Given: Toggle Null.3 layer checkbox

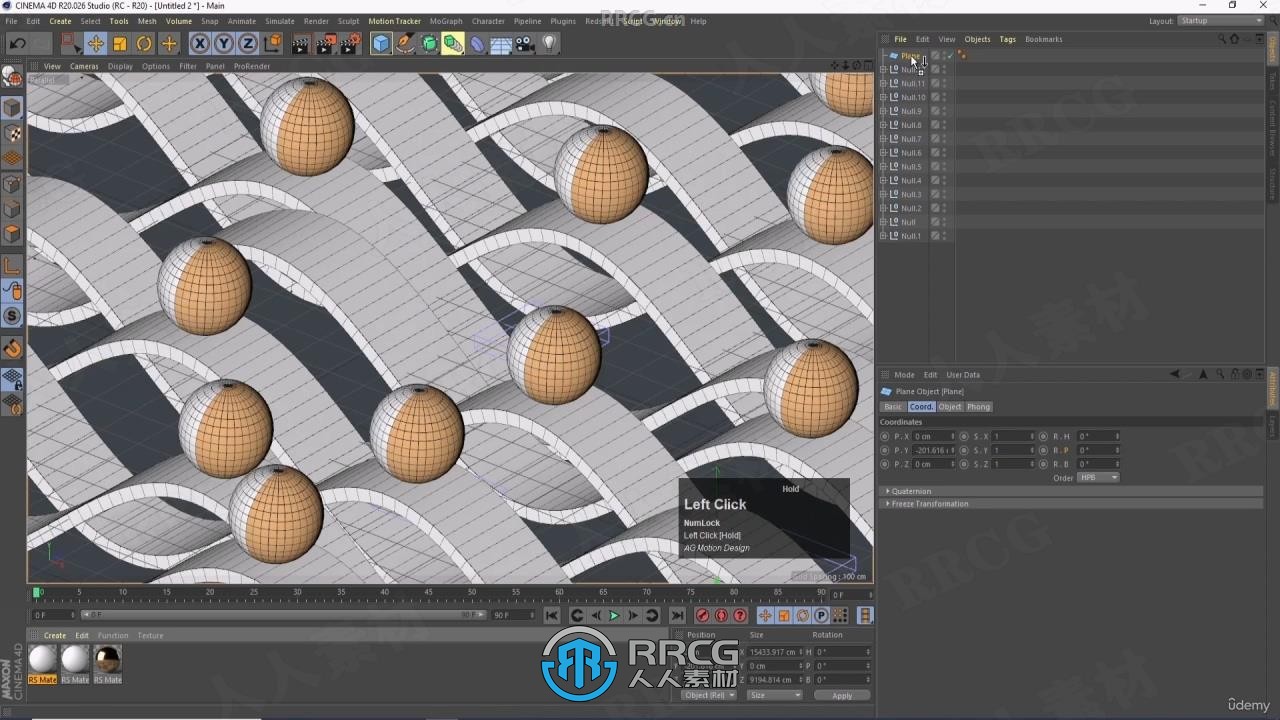Looking at the screenshot, I should [x=935, y=195].
